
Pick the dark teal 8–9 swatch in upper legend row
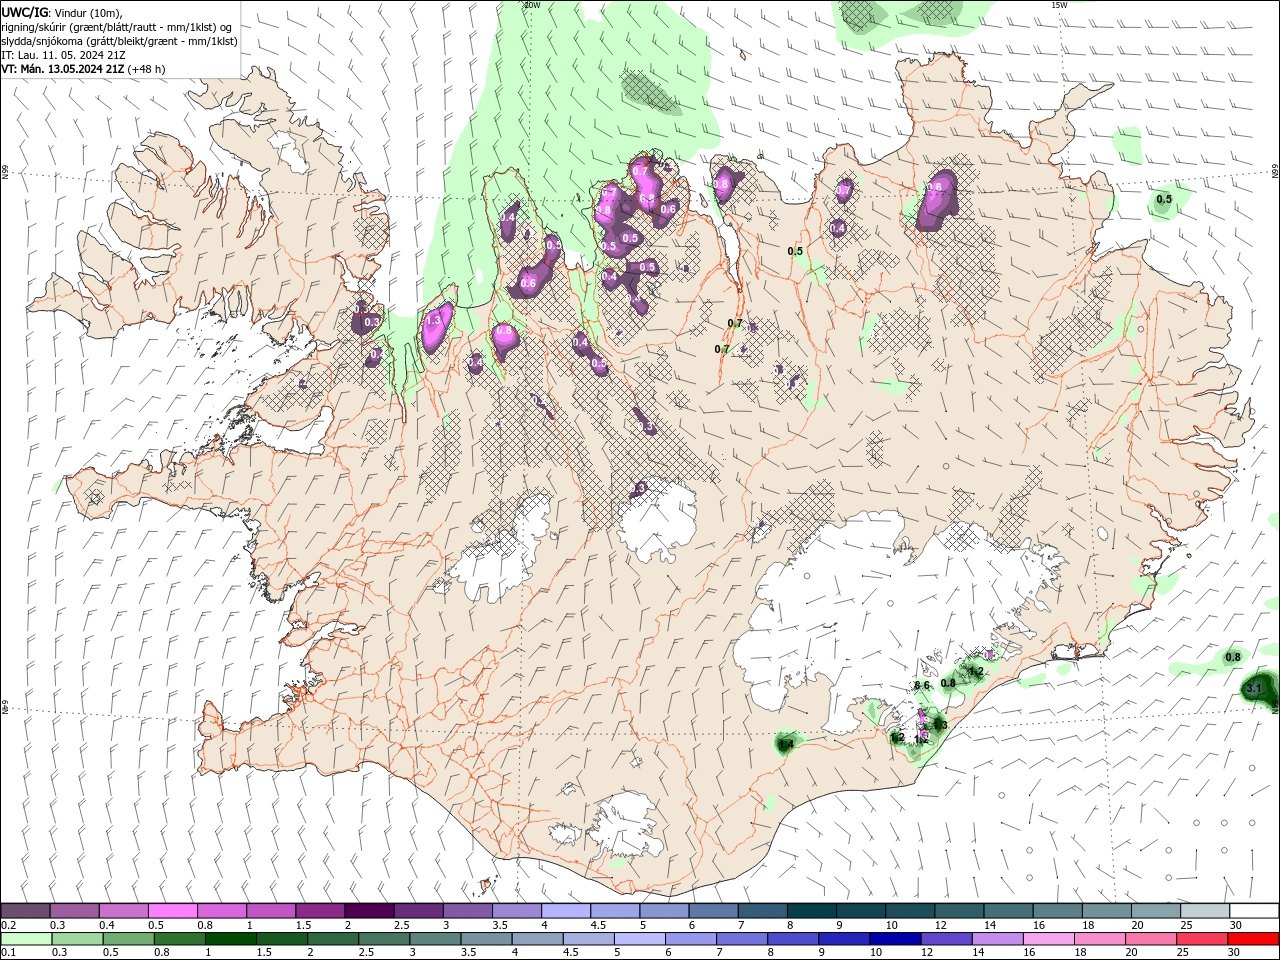(x=810, y=910)
